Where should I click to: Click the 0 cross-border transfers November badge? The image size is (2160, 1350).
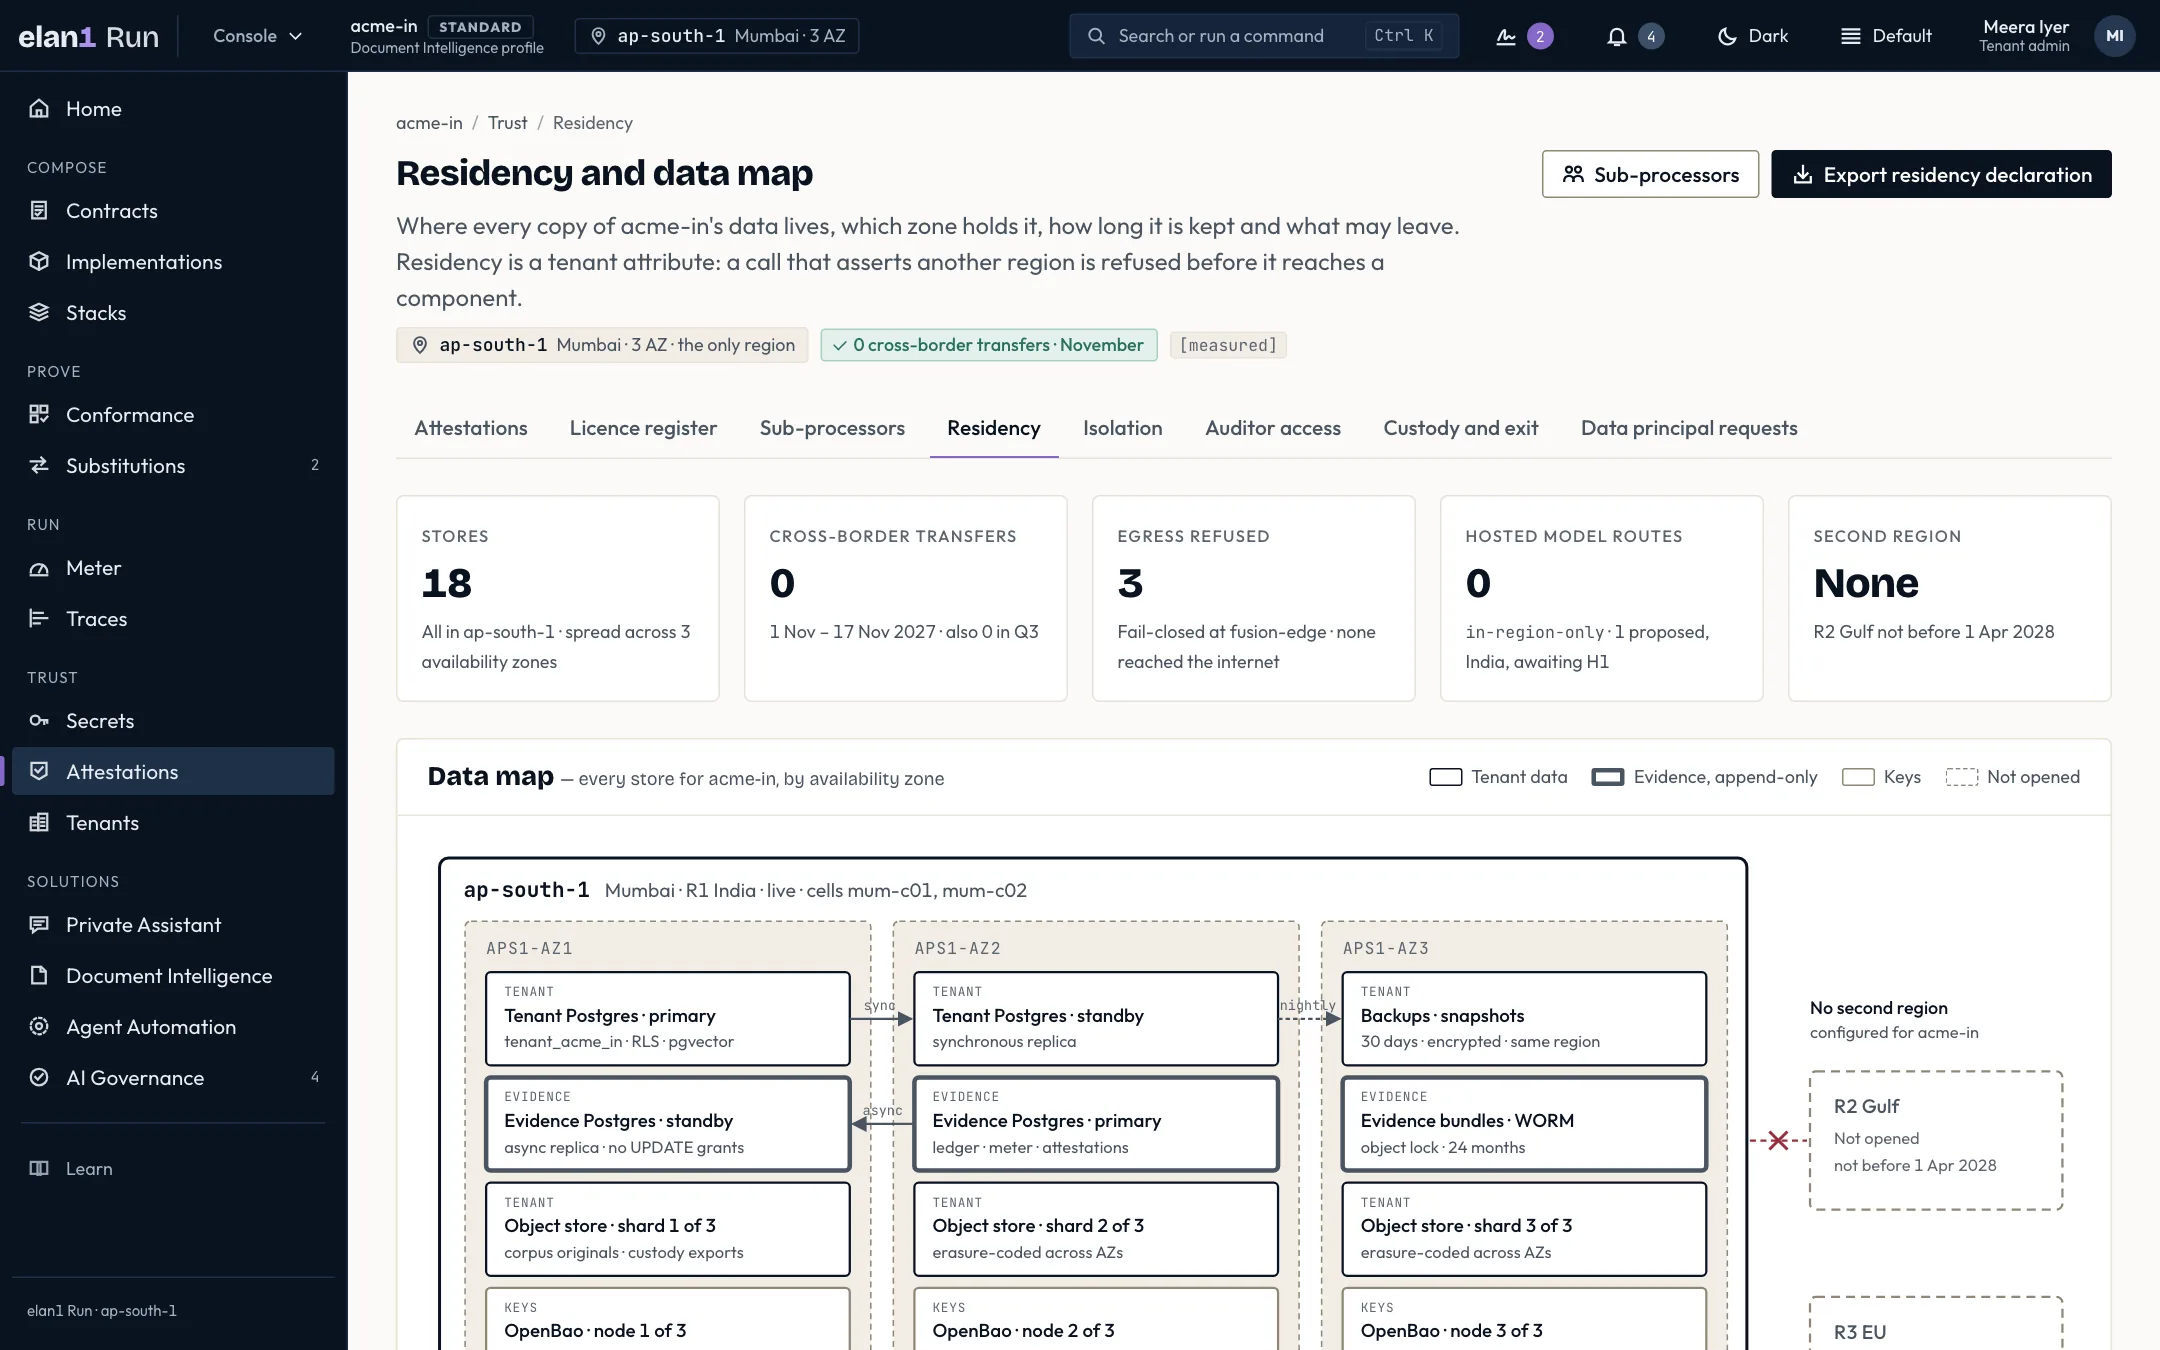(x=988, y=345)
